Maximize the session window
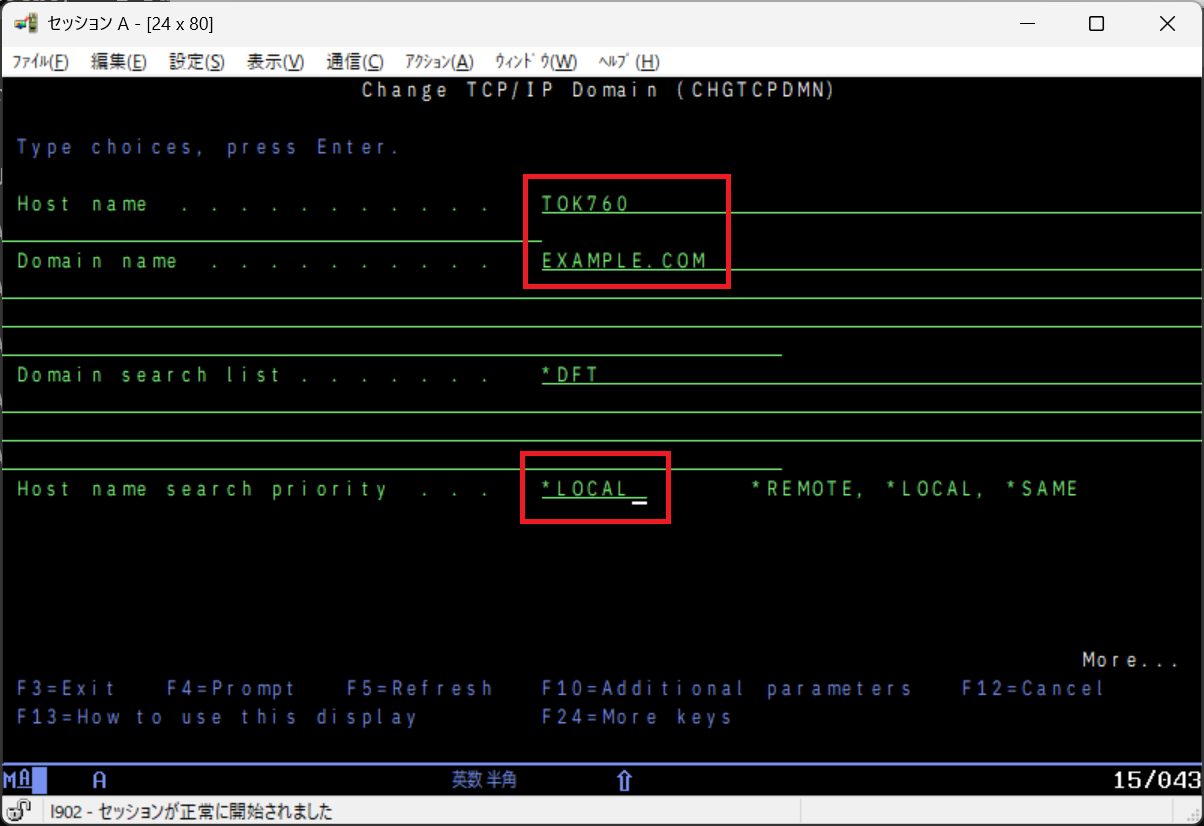Image resolution: width=1204 pixels, height=826 pixels. tap(1097, 24)
